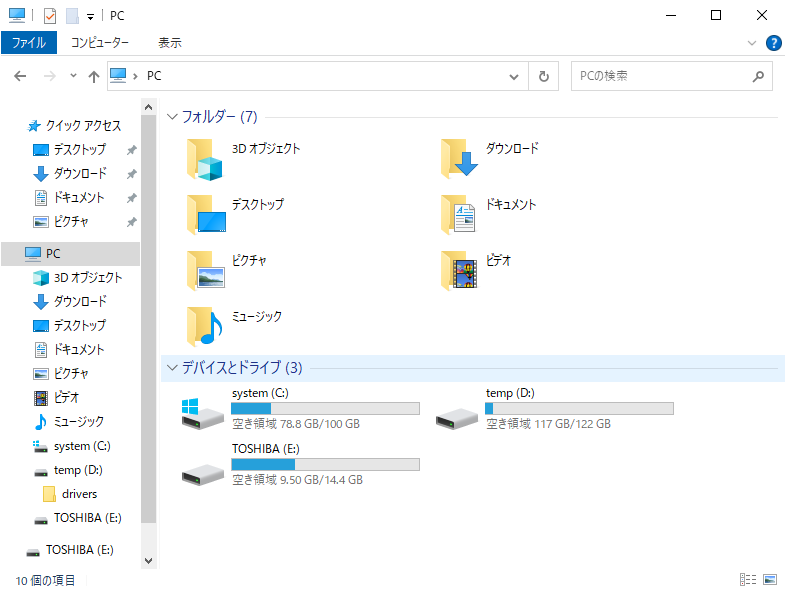Click the properties checkmark icon in title bar

pyautogui.click(x=50, y=16)
